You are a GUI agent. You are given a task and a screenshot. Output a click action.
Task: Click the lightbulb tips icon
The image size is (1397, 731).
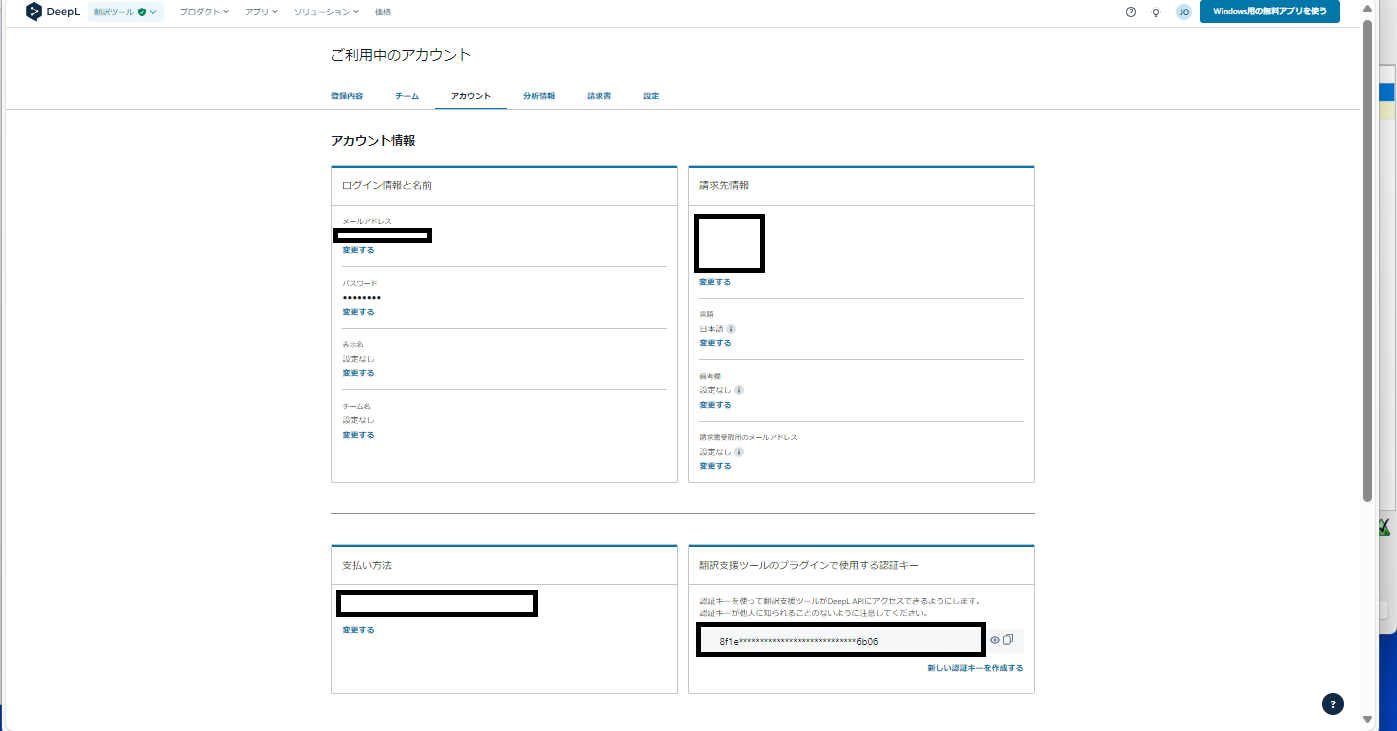point(1156,12)
